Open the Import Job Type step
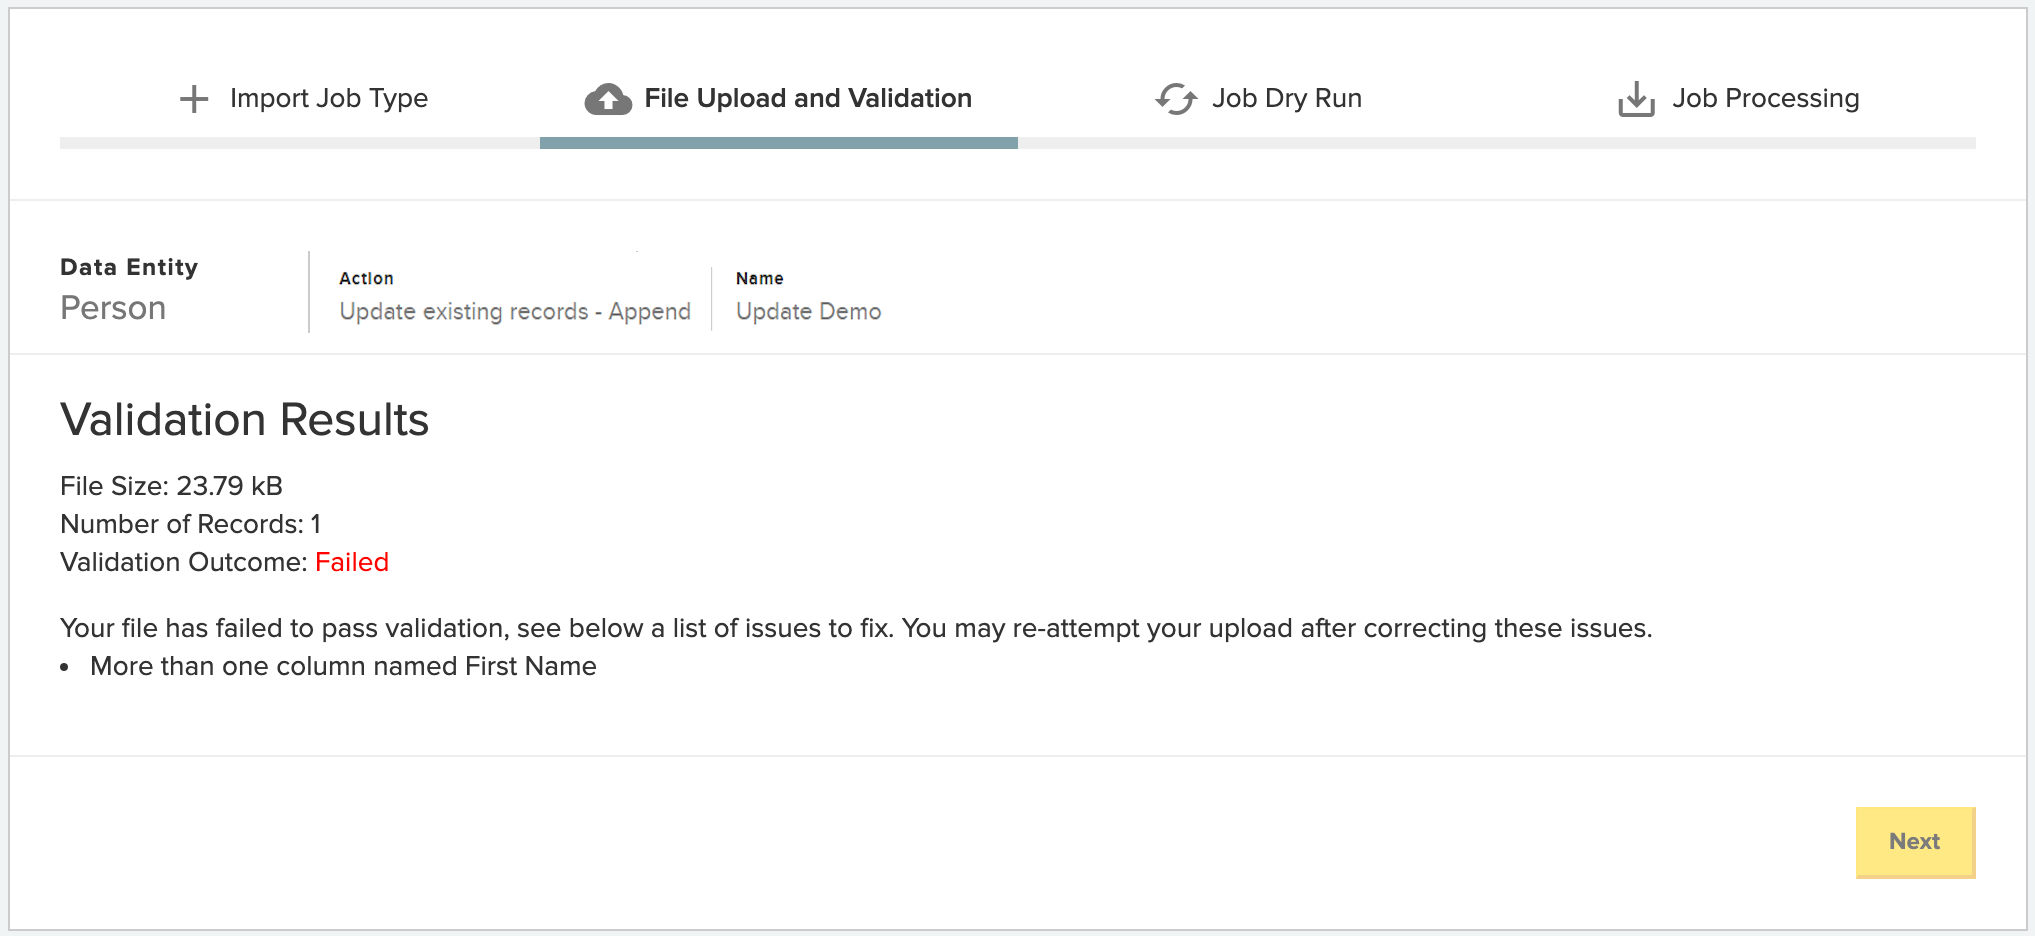Viewport: 2035px width, 936px height. pos(304,98)
